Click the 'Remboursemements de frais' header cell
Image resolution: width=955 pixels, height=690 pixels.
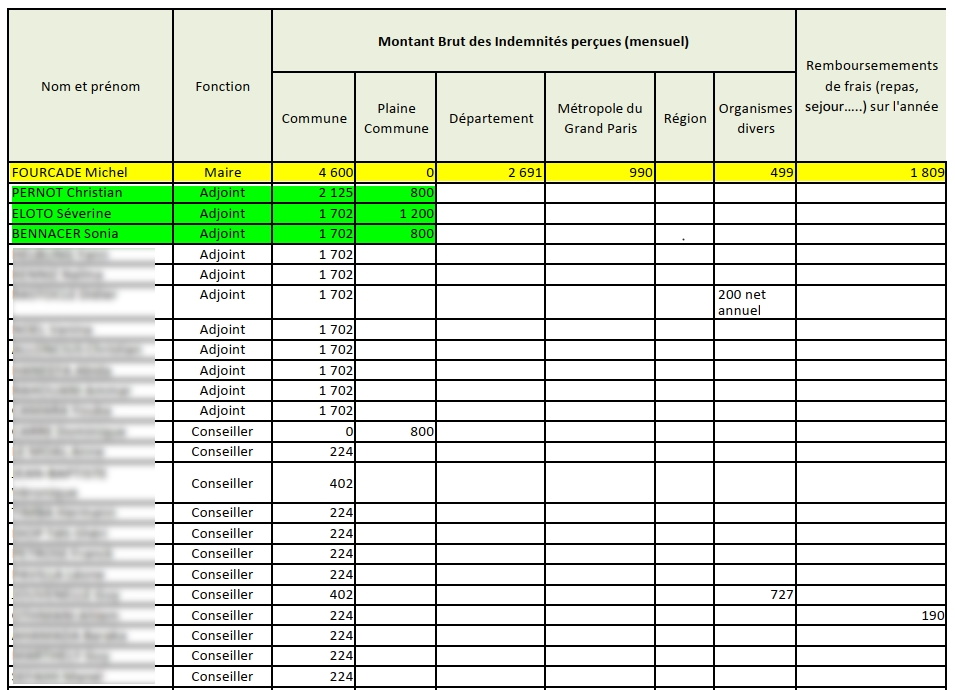pyautogui.click(x=872, y=86)
